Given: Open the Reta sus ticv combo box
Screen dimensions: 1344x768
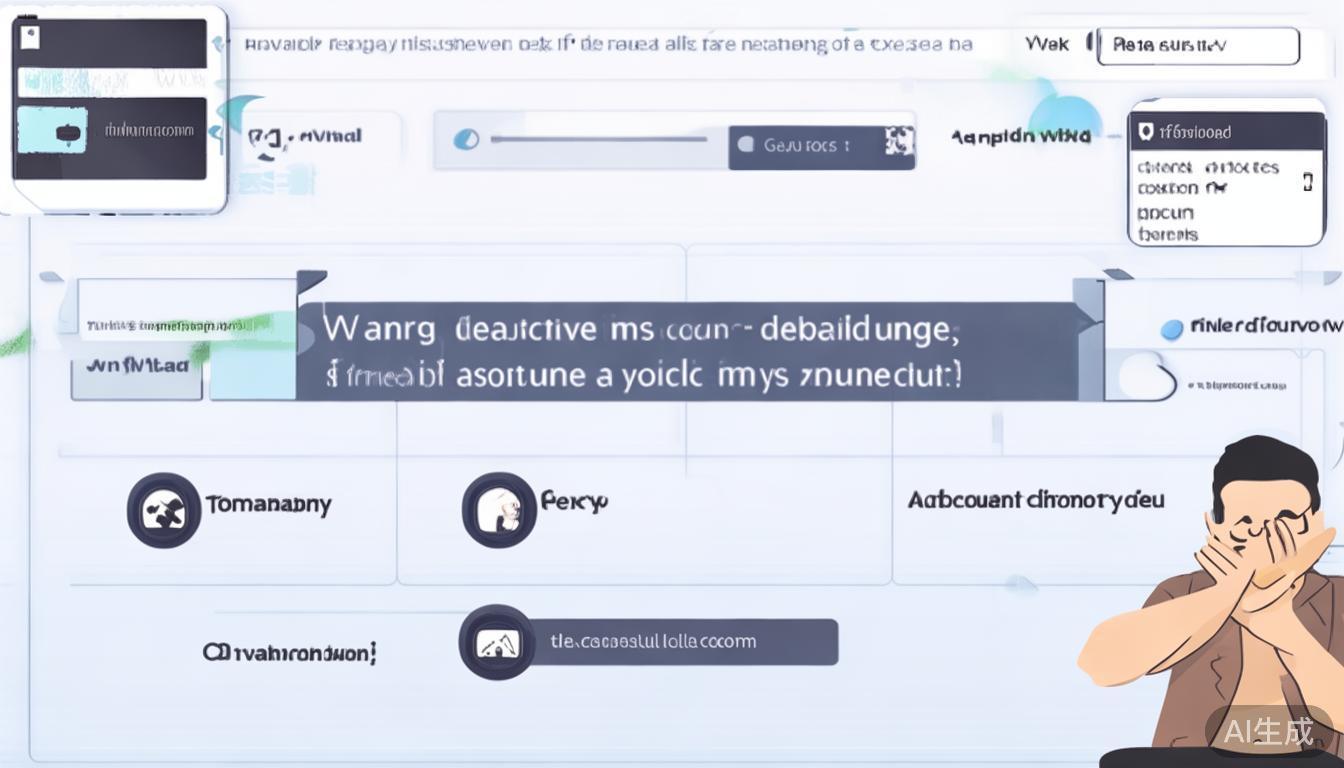Looking at the screenshot, I should (1198, 46).
